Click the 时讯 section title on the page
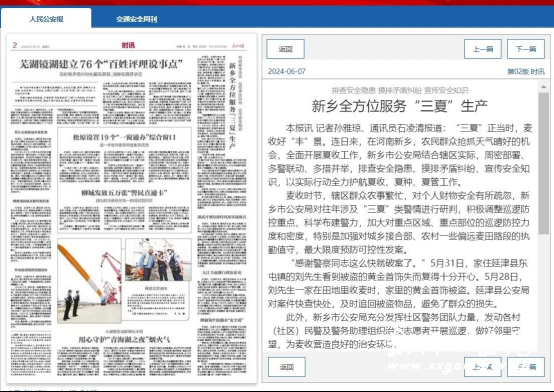Screen dimensions: 554x392 [128, 45]
